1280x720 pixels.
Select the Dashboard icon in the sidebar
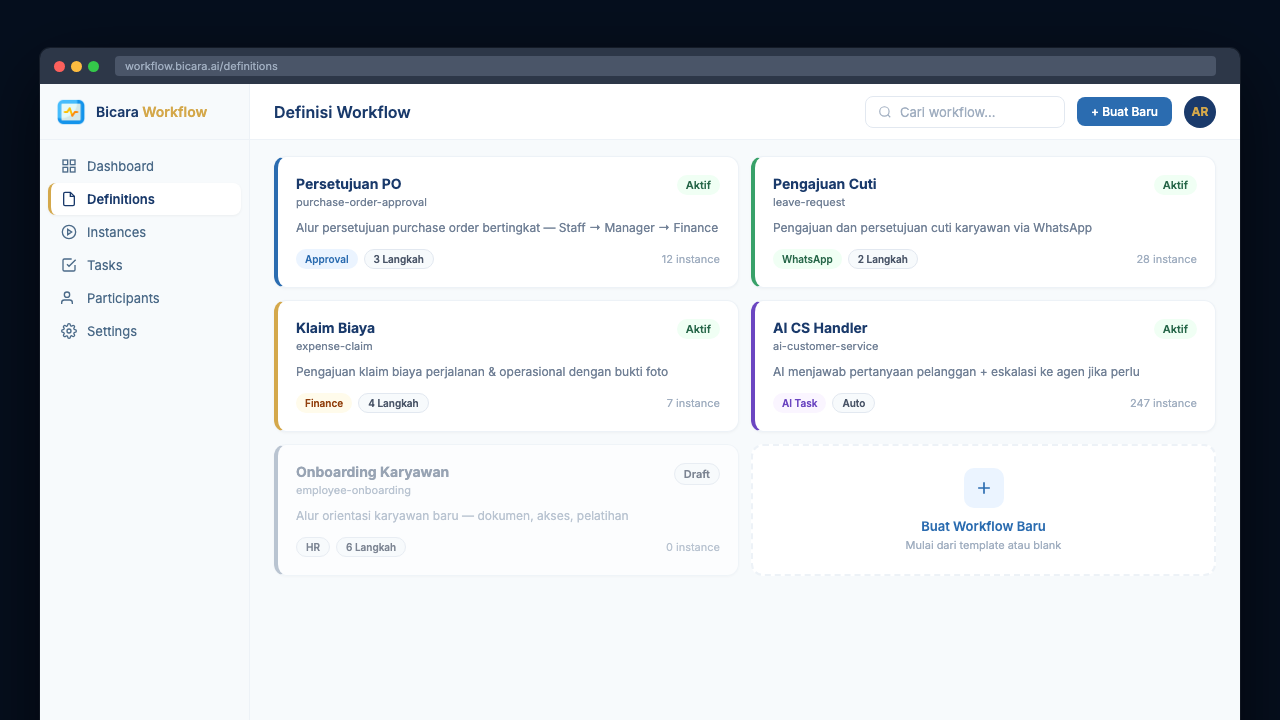[x=70, y=166]
